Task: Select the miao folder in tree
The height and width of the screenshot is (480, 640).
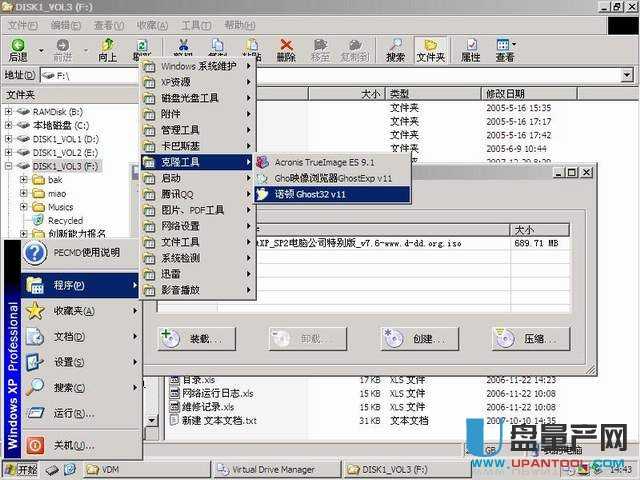Action: pyautogui.click(x=57, y=193)
